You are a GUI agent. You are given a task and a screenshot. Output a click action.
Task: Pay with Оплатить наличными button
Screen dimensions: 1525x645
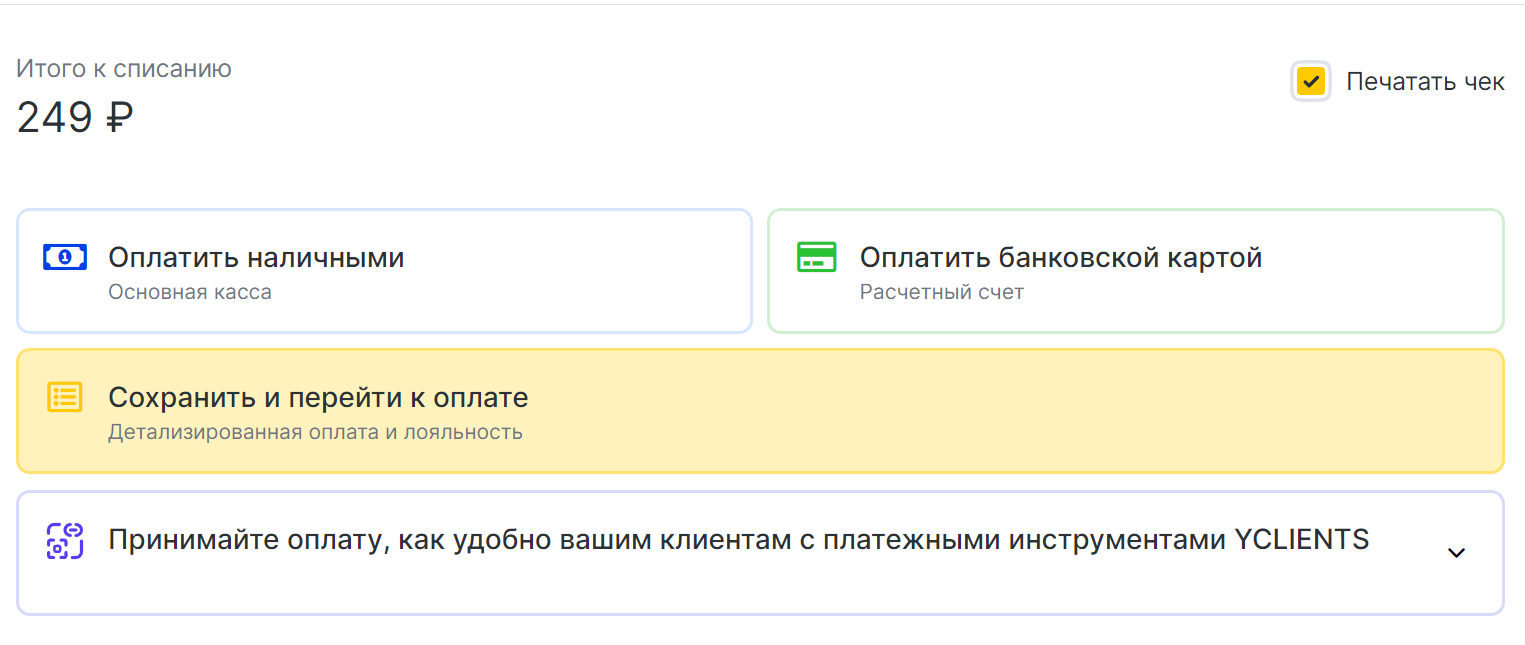(384, 271)
